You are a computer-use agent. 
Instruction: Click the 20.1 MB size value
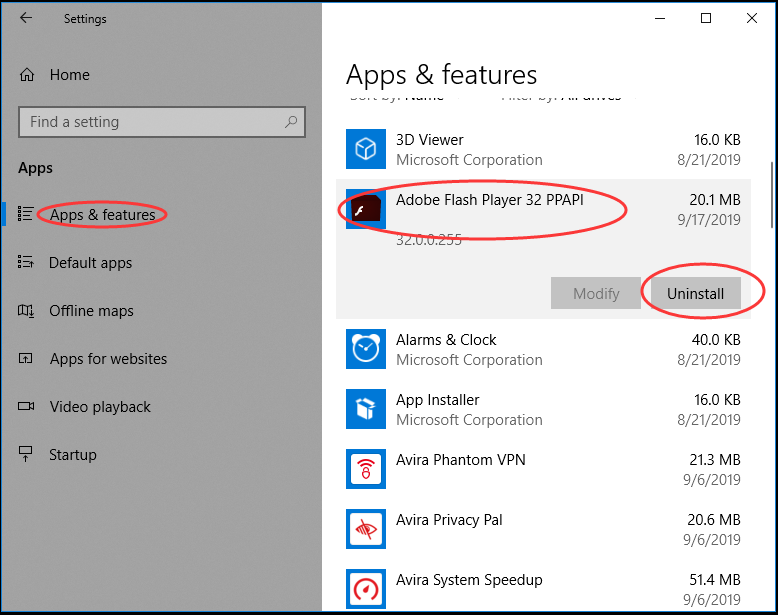point(714,200)
